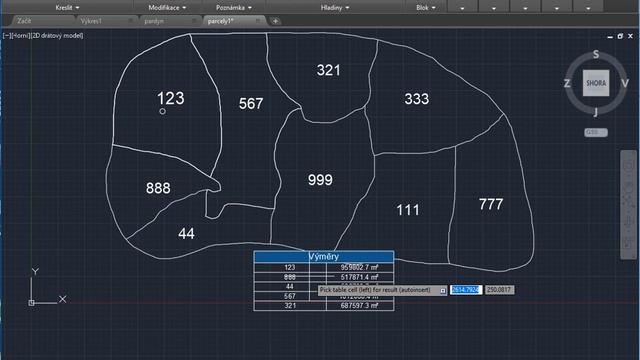Viewport: 640px width, 360px height.
Task: Close the parcely1* drawing tab
Action: pyautogui.click(x=258, y=21)
